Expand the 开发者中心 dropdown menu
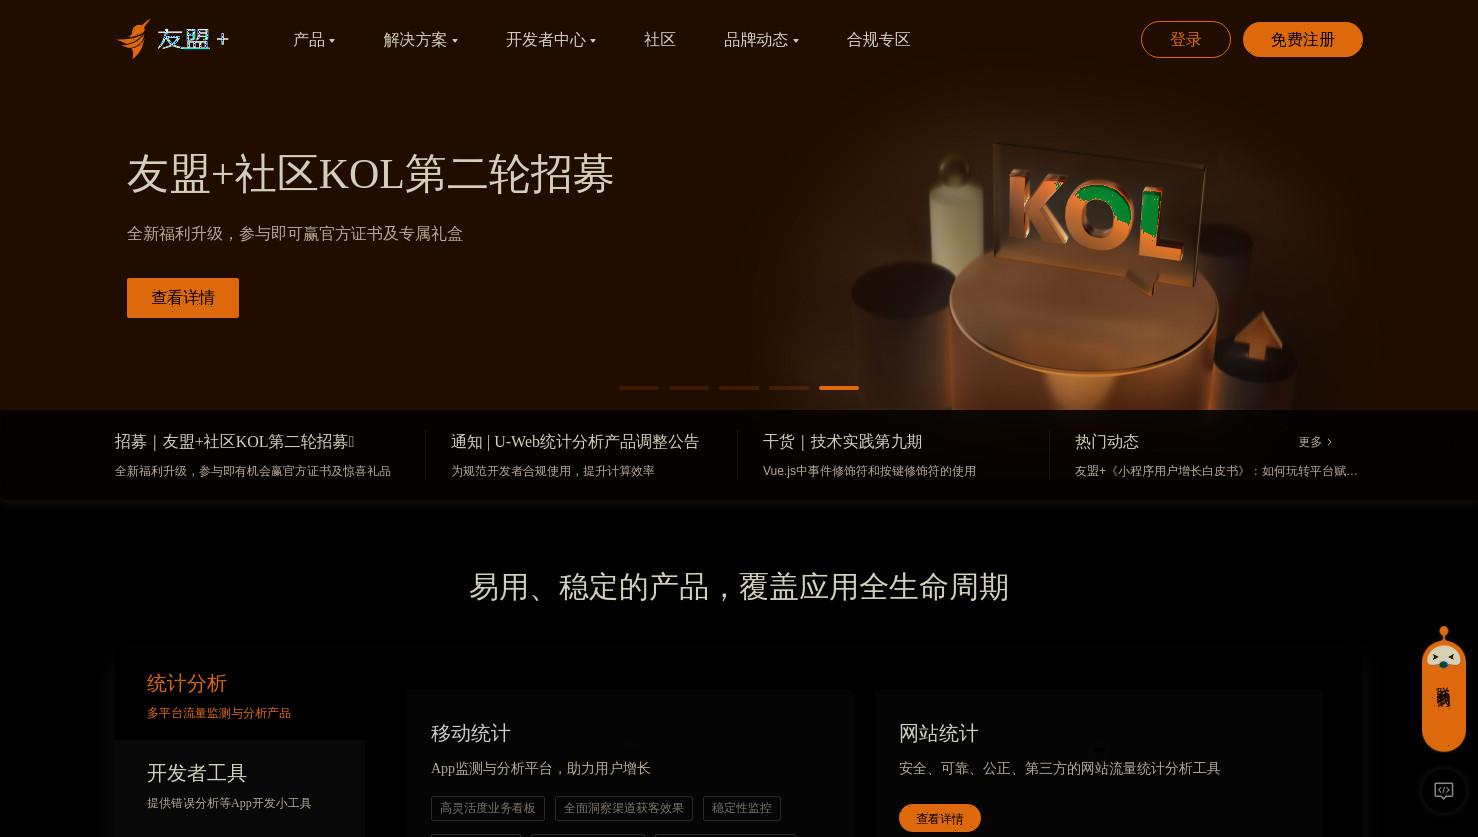 (x=551, y=40)
